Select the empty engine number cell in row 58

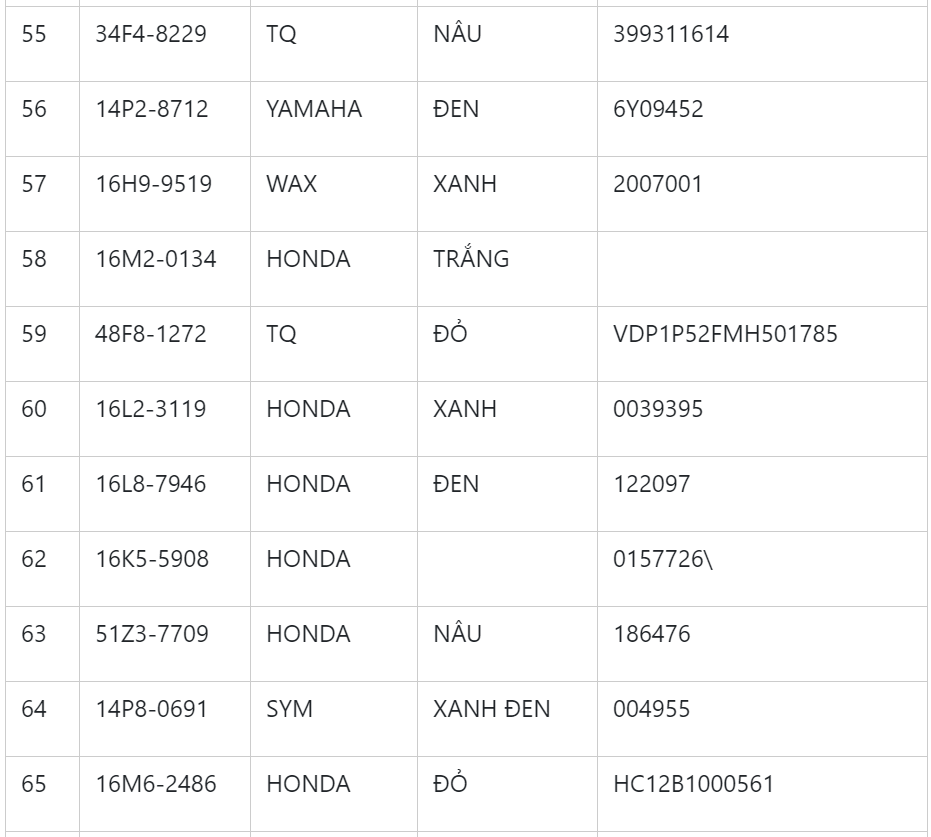[x=762, y=259]
